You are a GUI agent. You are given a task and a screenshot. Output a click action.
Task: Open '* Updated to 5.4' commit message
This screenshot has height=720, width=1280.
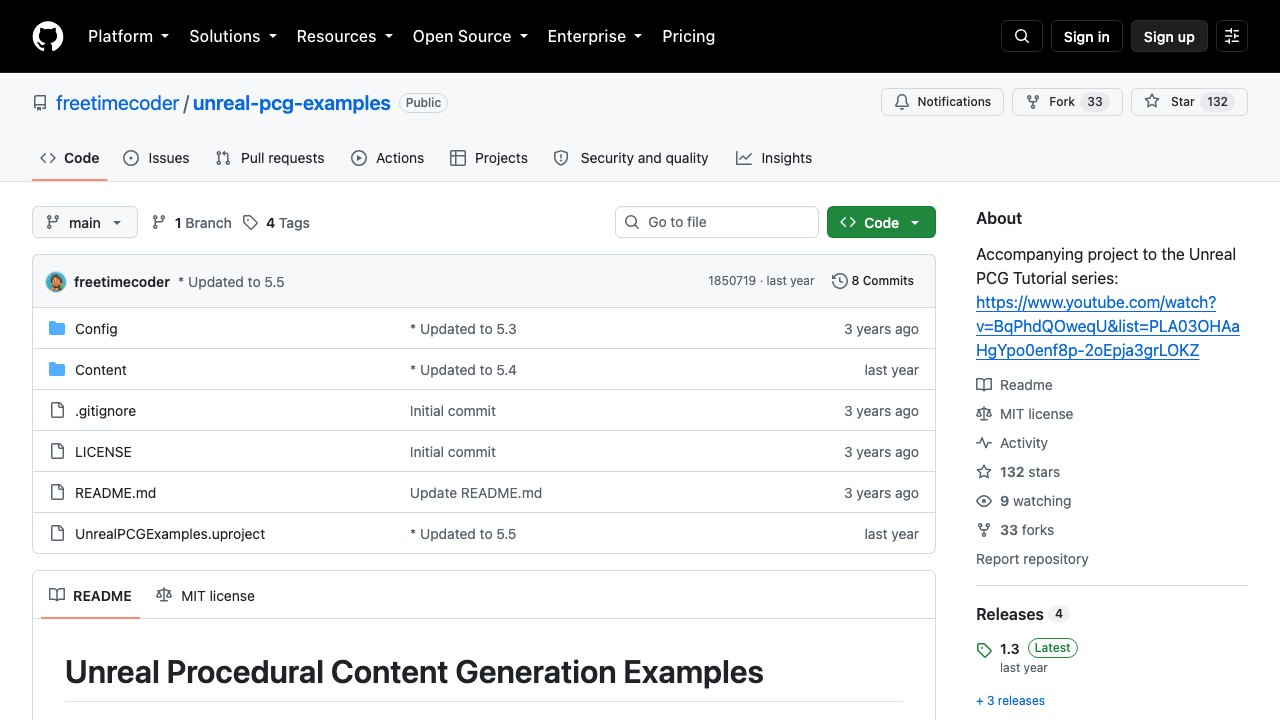pyautogui.click(x=463, y=370)
